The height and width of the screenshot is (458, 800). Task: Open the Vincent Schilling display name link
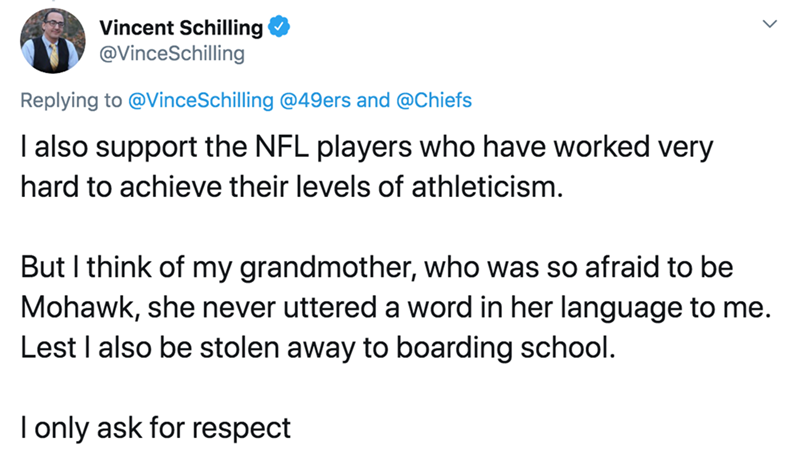pyautogui.click(x=184, y=29)
